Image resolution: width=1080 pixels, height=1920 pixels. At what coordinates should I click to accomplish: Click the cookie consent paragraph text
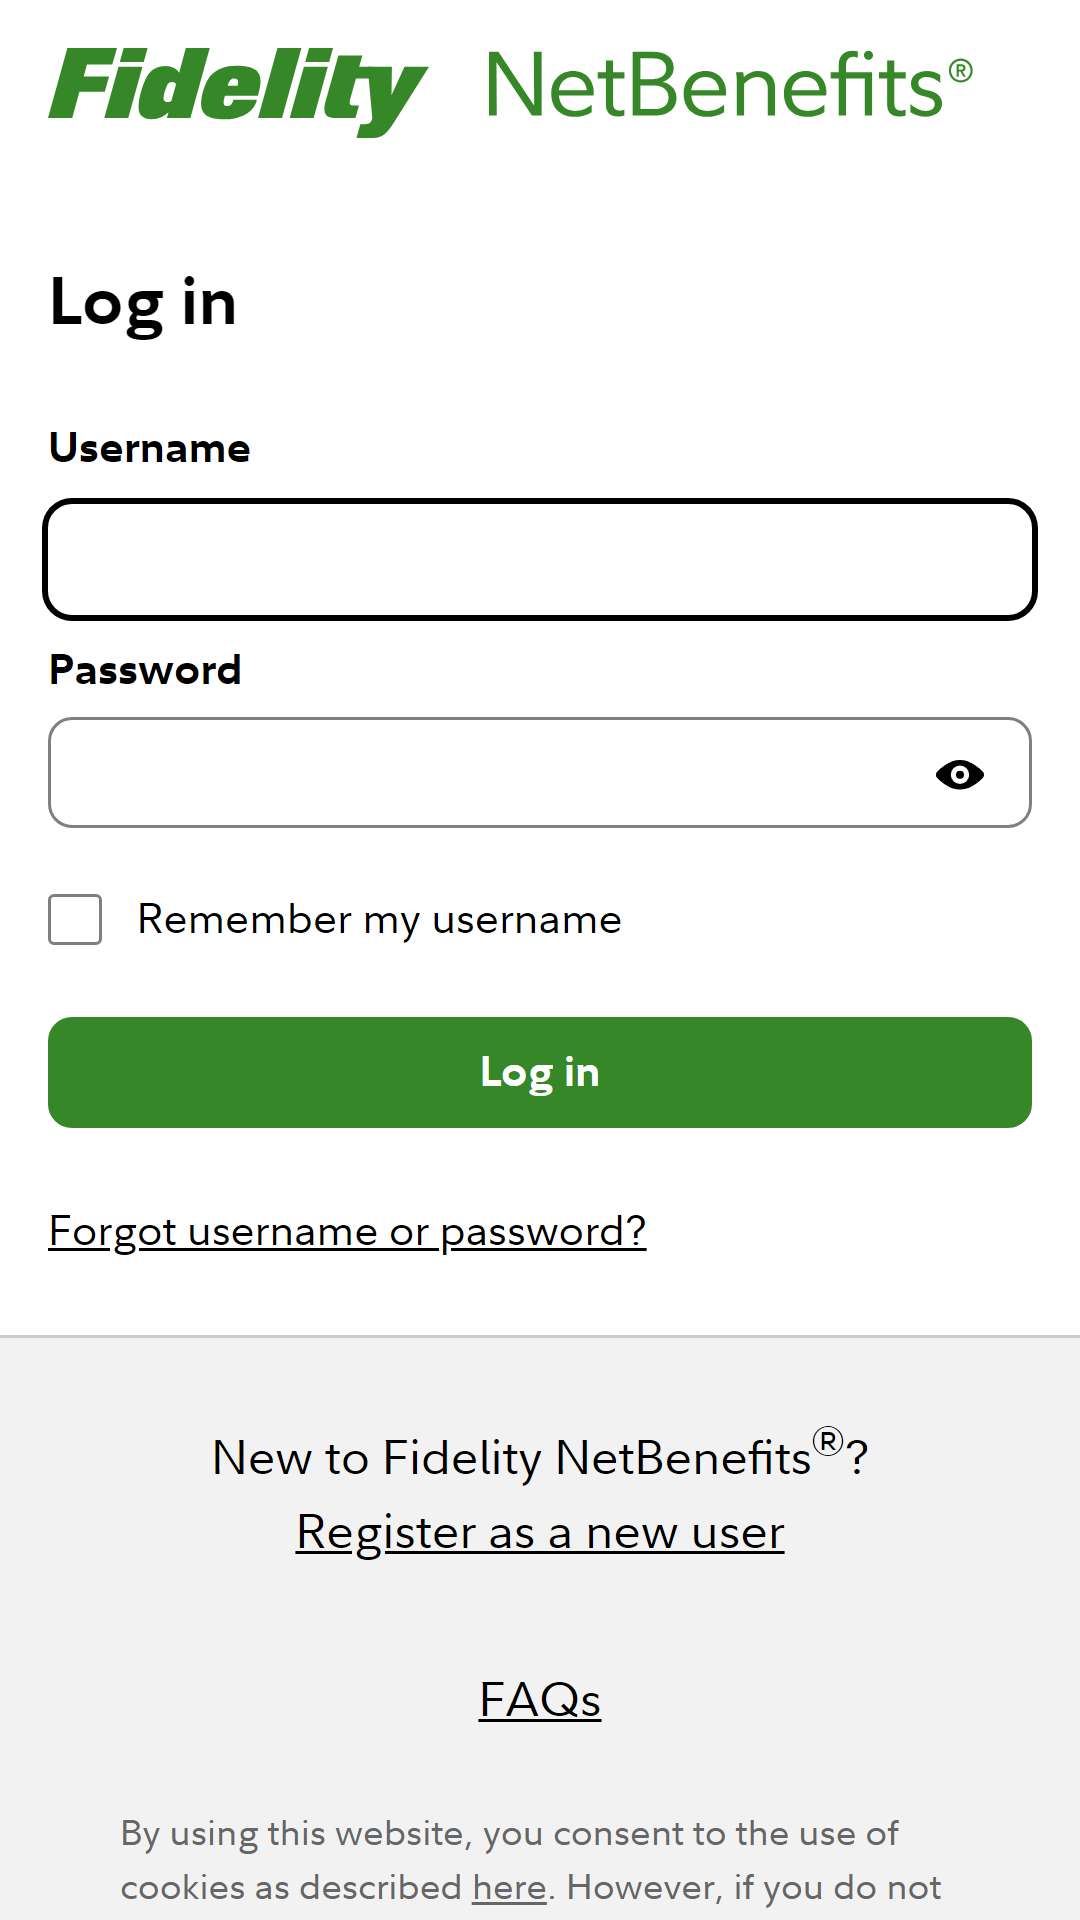[531, 1860]
